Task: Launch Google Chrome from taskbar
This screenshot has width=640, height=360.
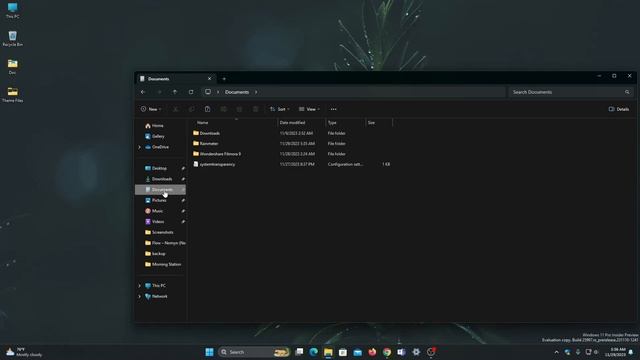Action: 387,352
